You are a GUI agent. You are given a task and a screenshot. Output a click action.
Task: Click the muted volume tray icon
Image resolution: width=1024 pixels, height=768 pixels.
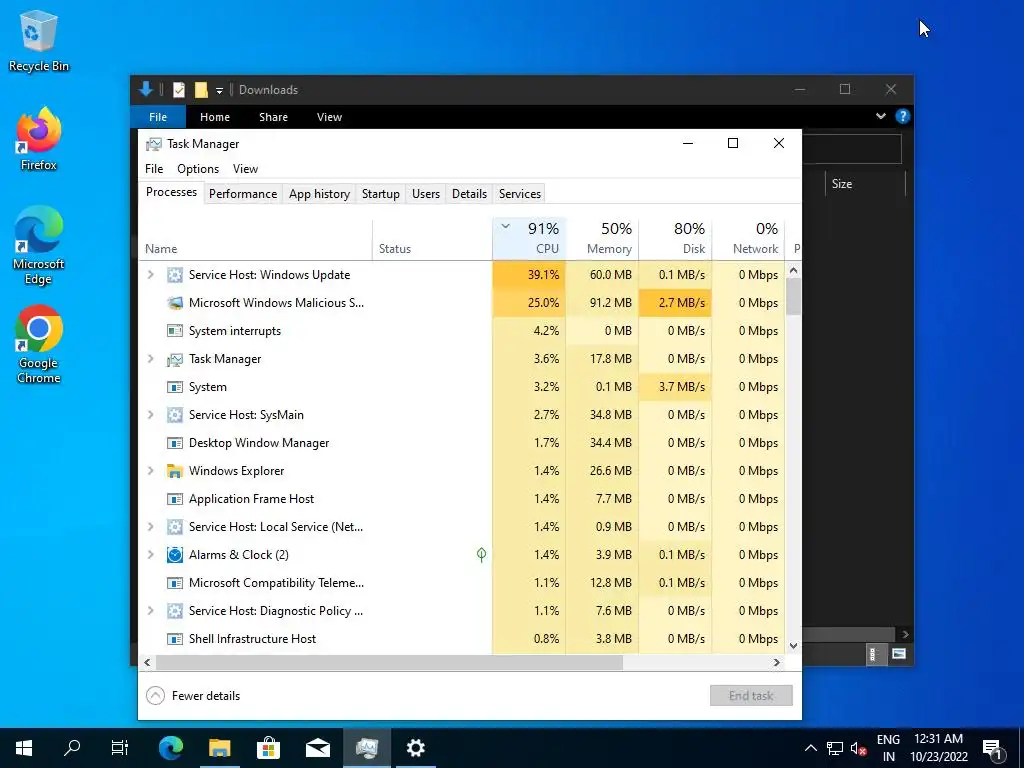point(858,748)
